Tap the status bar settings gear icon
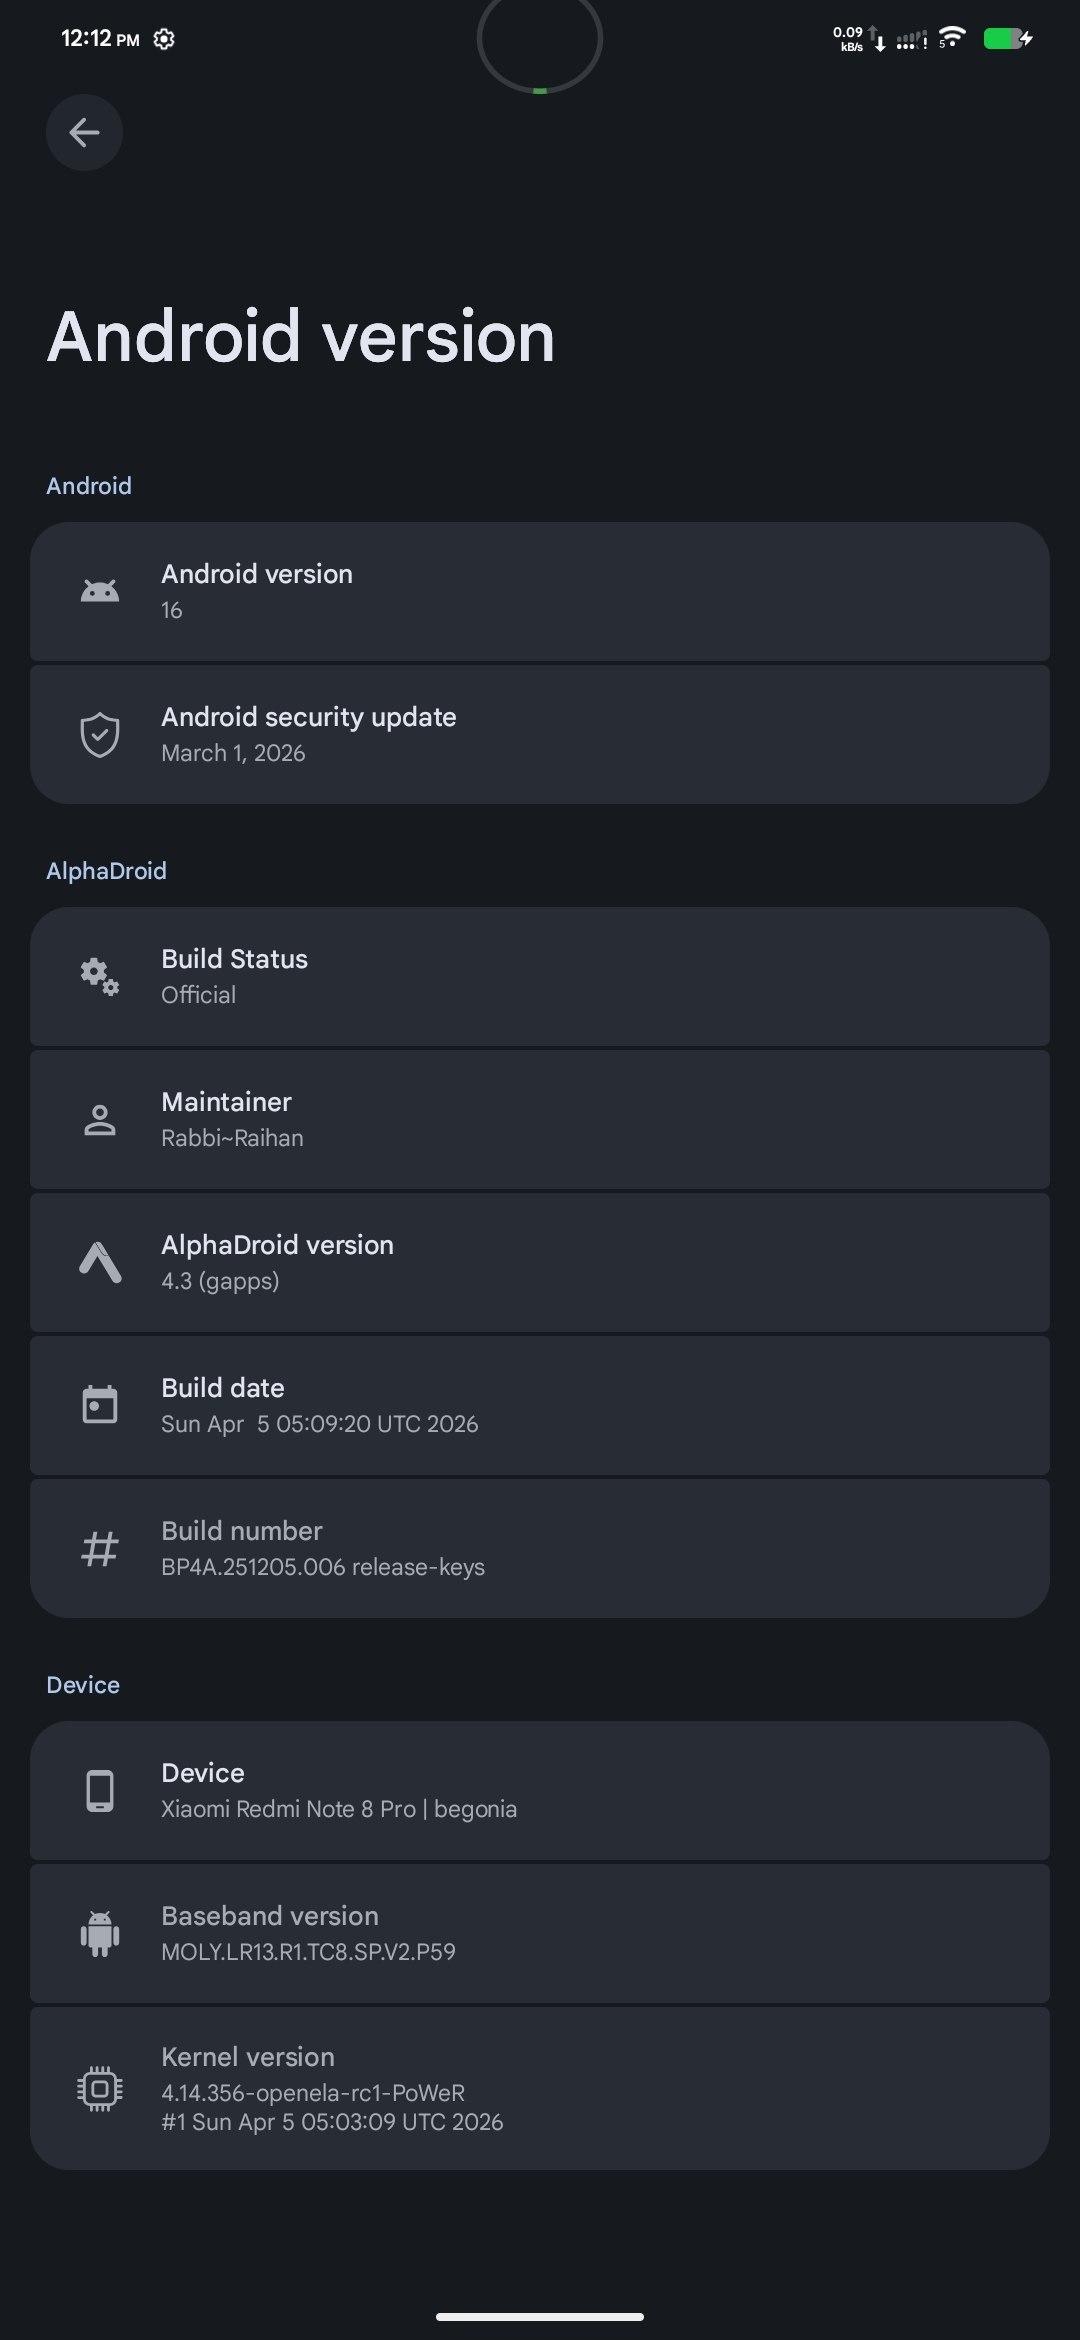 [164, 39]
